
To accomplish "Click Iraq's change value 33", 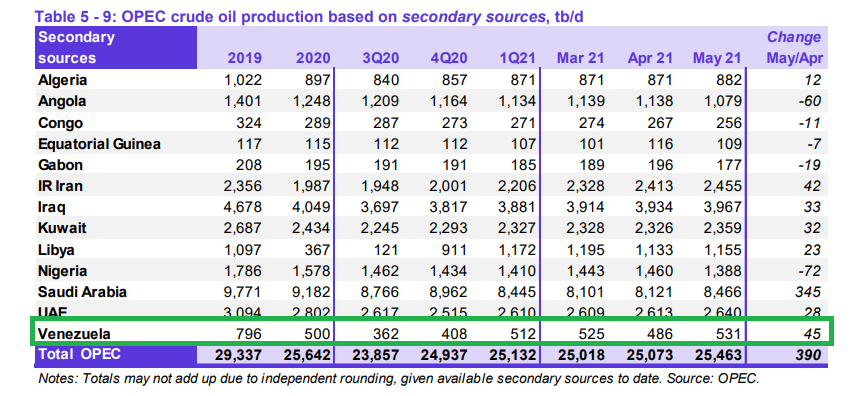I will coord(813,207).
